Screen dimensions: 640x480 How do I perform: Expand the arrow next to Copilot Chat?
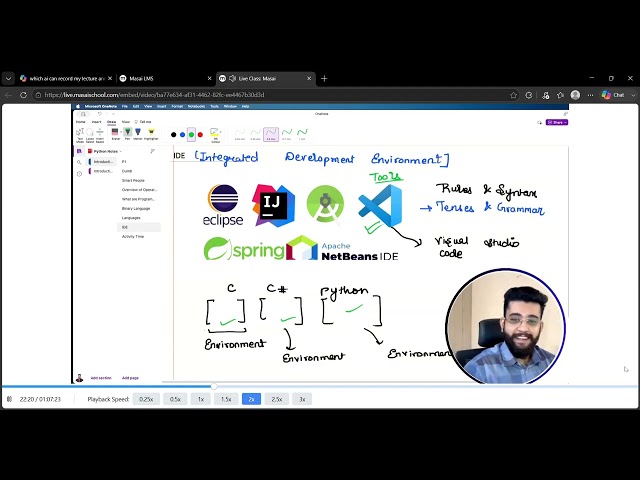(633, 95)
